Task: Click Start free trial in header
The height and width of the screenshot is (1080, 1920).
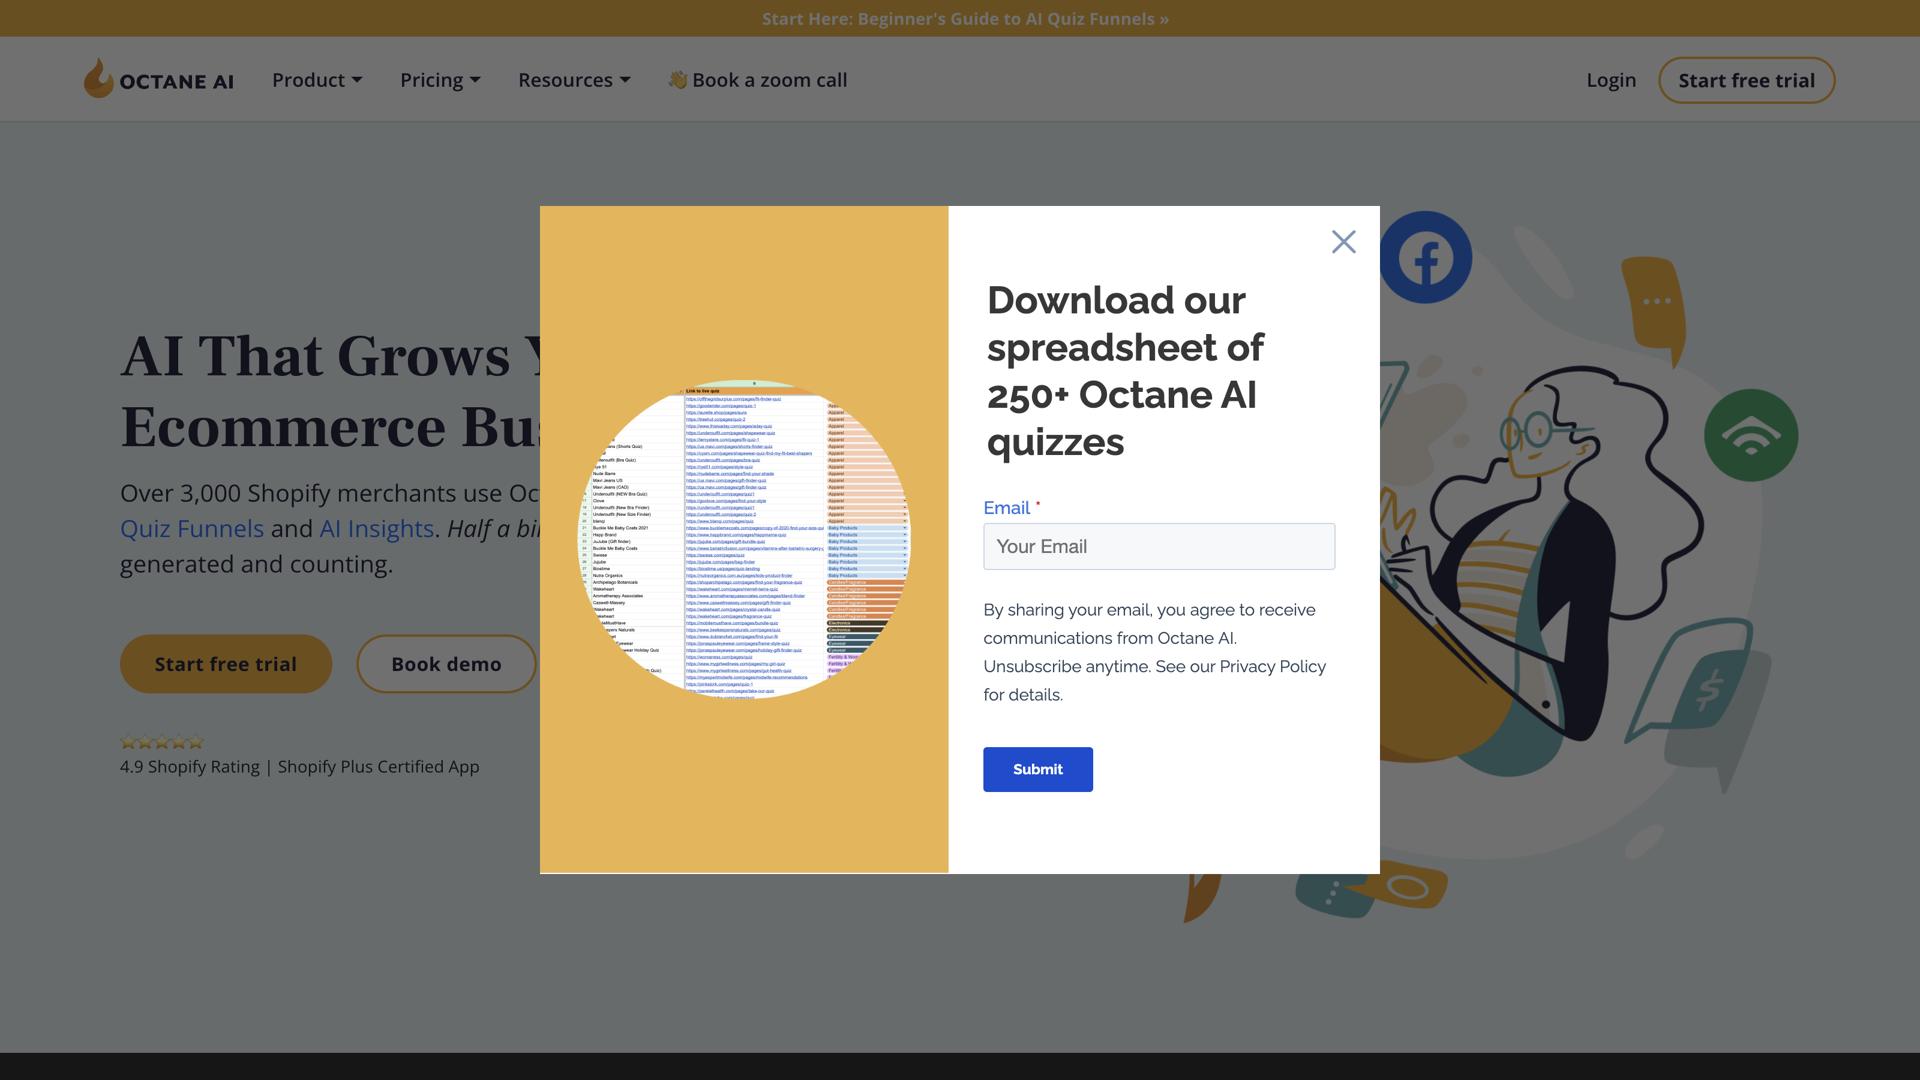Action: (x=1746, y=80)
